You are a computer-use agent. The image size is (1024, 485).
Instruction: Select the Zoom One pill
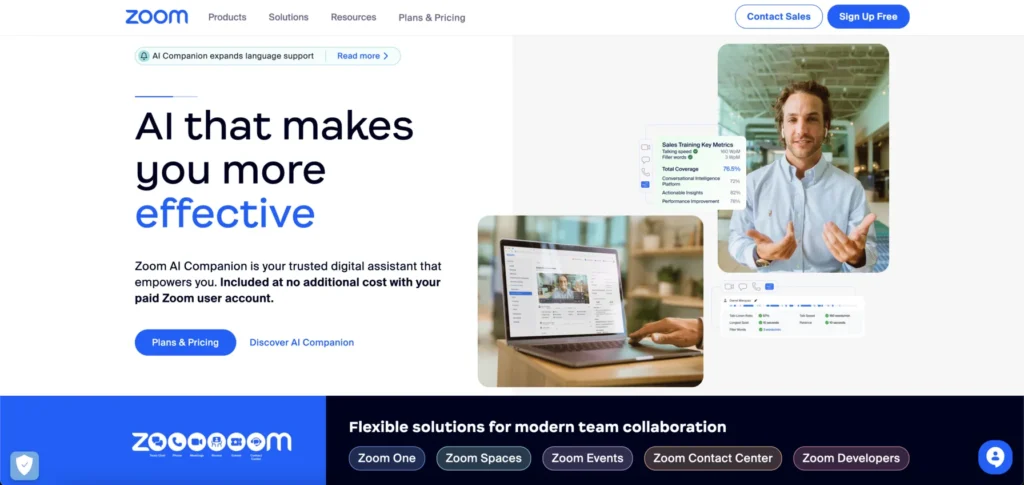(x=387, y=458)
